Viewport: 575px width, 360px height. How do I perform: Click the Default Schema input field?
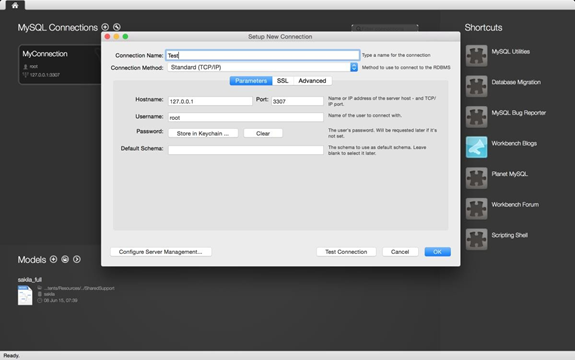click(x=246, y=150)
